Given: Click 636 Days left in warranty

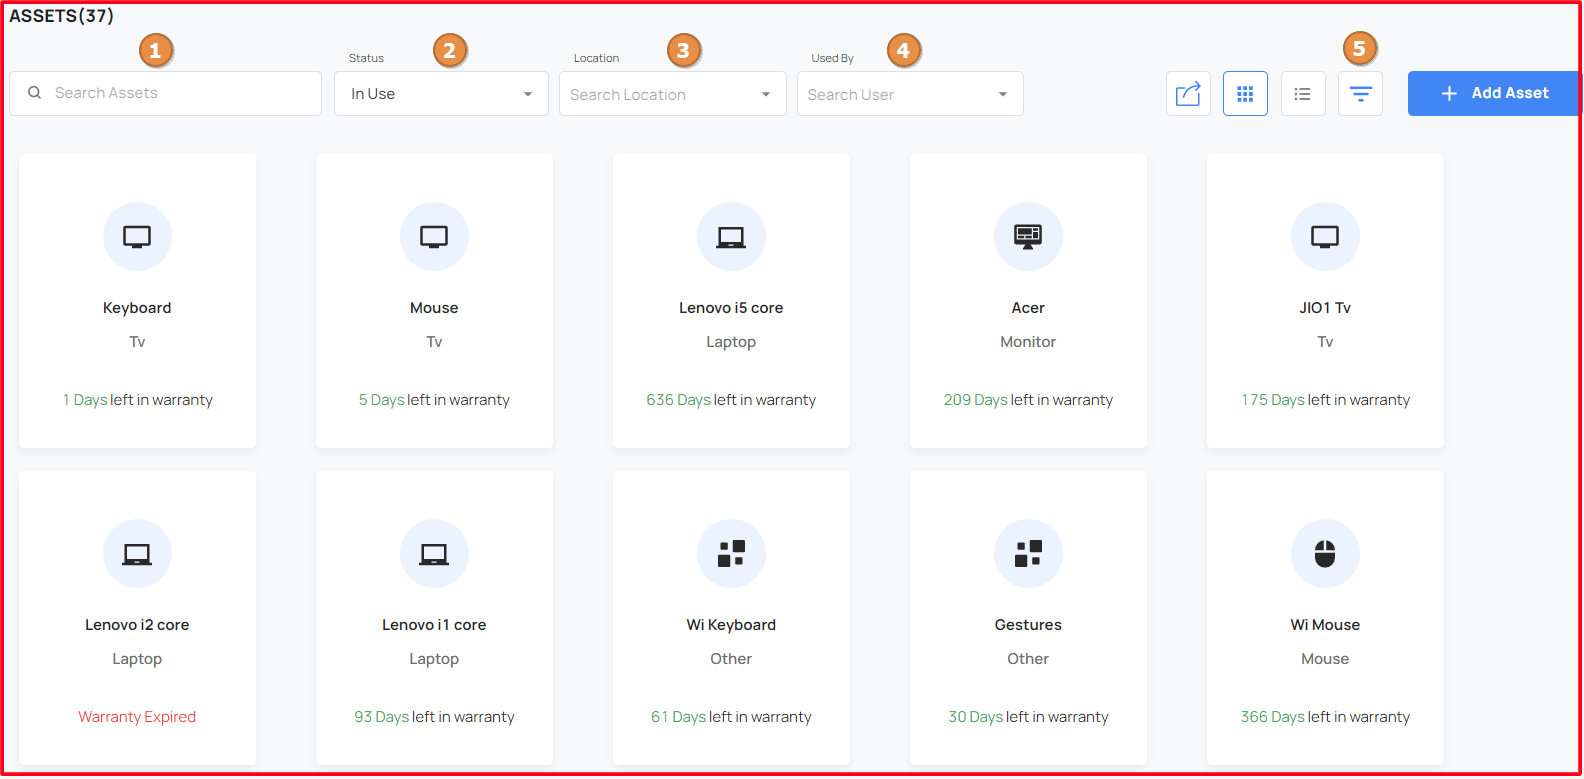Looking at the screenshot, I should [731, 400].
